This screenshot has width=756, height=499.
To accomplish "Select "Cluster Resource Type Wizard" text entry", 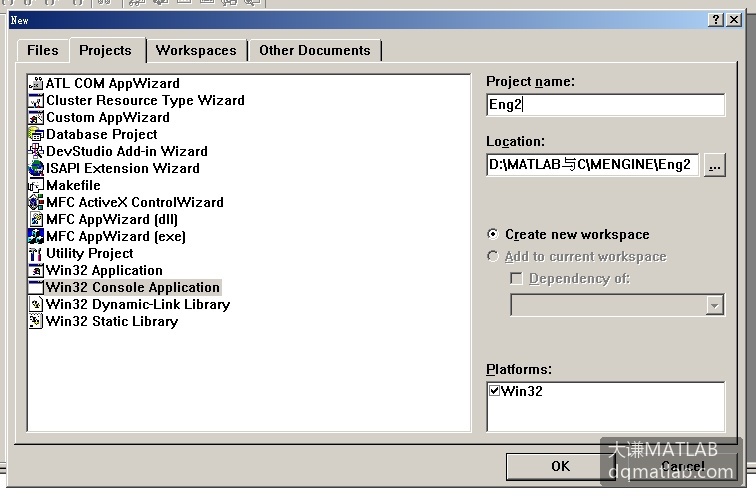I will click(x=146, y=100).
